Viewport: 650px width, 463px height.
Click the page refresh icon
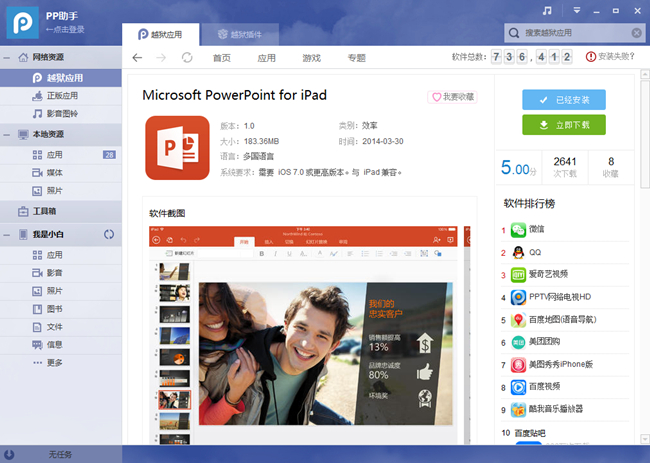coord(187,58)
